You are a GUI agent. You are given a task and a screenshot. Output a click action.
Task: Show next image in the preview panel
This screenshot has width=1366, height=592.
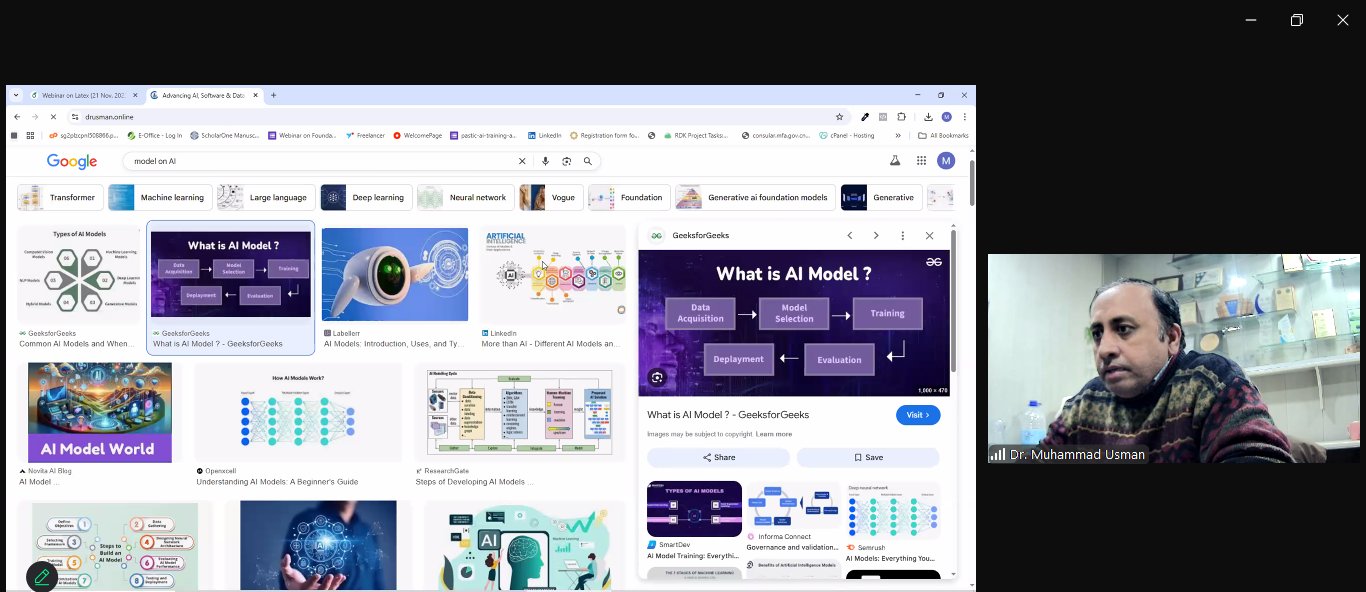tap(876, 236)
